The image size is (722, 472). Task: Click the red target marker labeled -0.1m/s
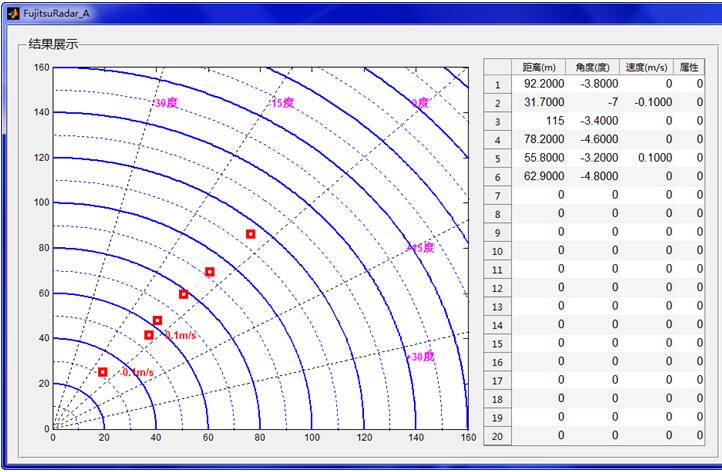pyautogui.click(x=102, y=372)
